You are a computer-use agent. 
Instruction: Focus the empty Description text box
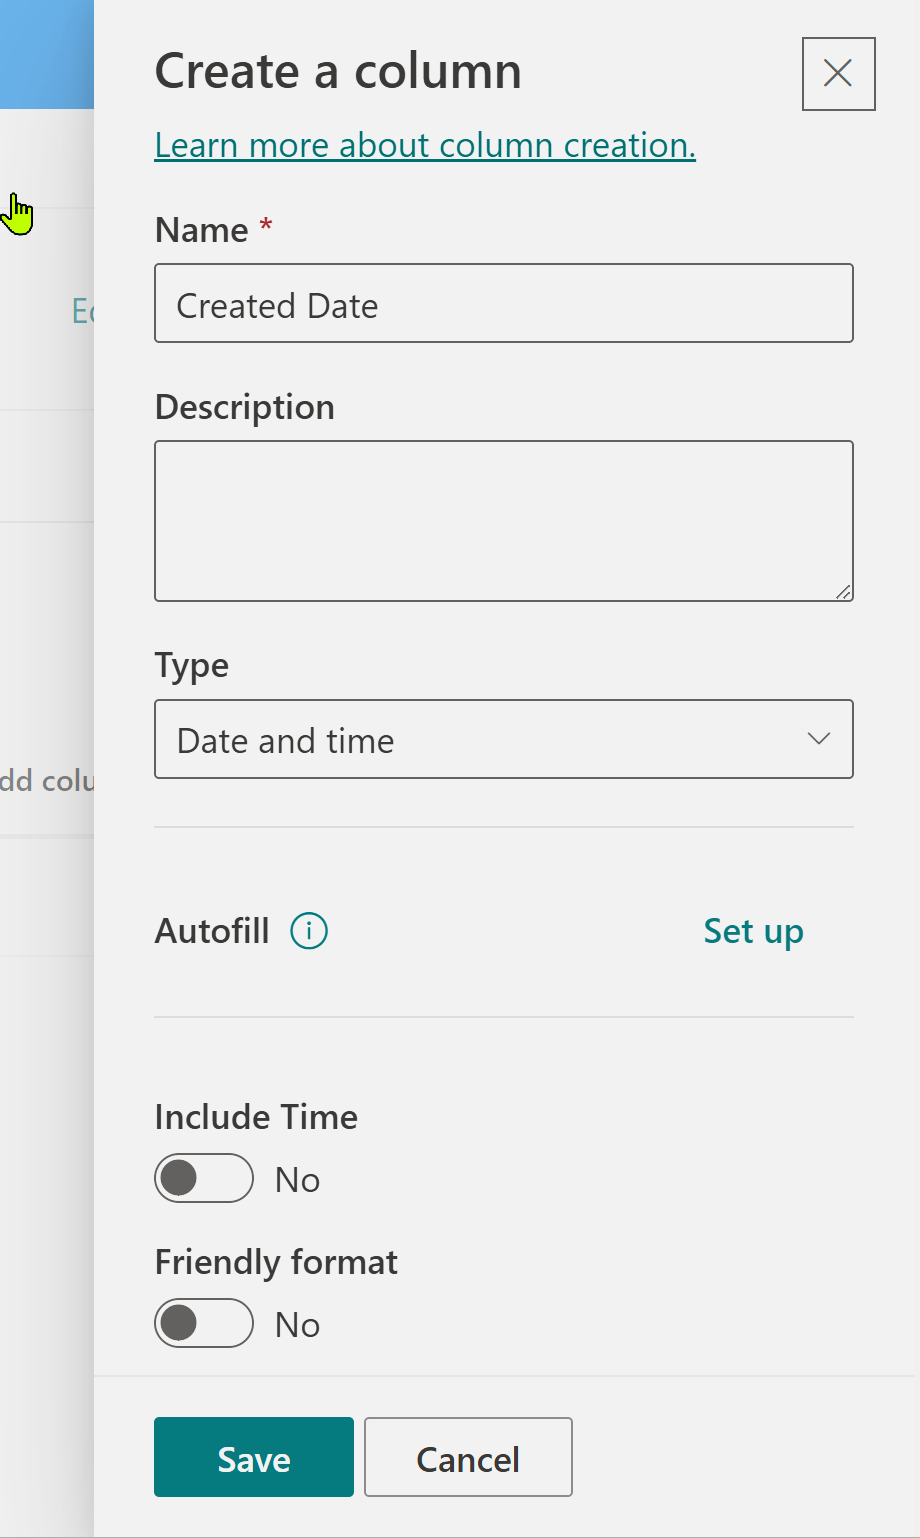[x=504, y=521]
